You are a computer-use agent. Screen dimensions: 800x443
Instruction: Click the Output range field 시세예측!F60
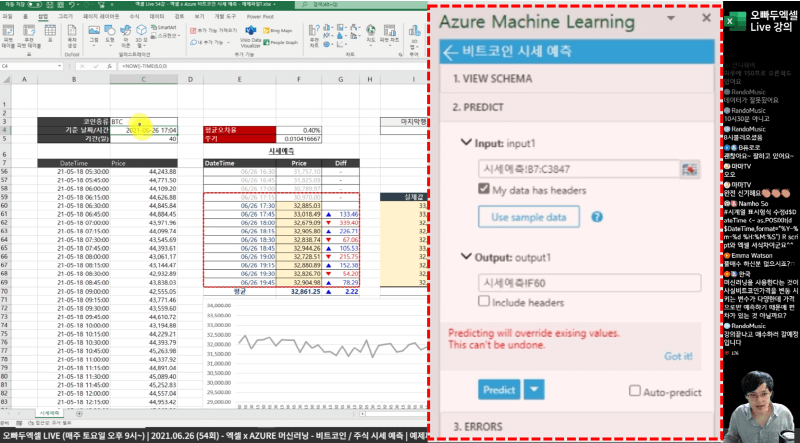pyautogui.click(x=589, y=283)
